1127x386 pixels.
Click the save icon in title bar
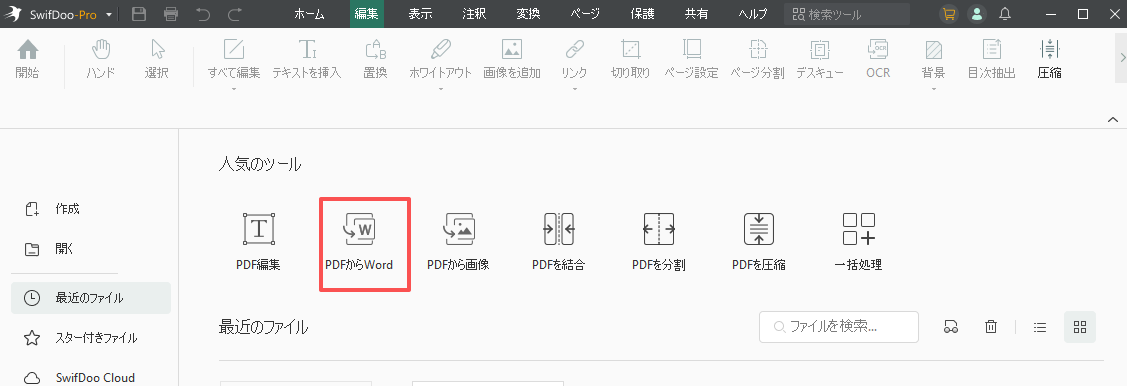pos(139,14)
